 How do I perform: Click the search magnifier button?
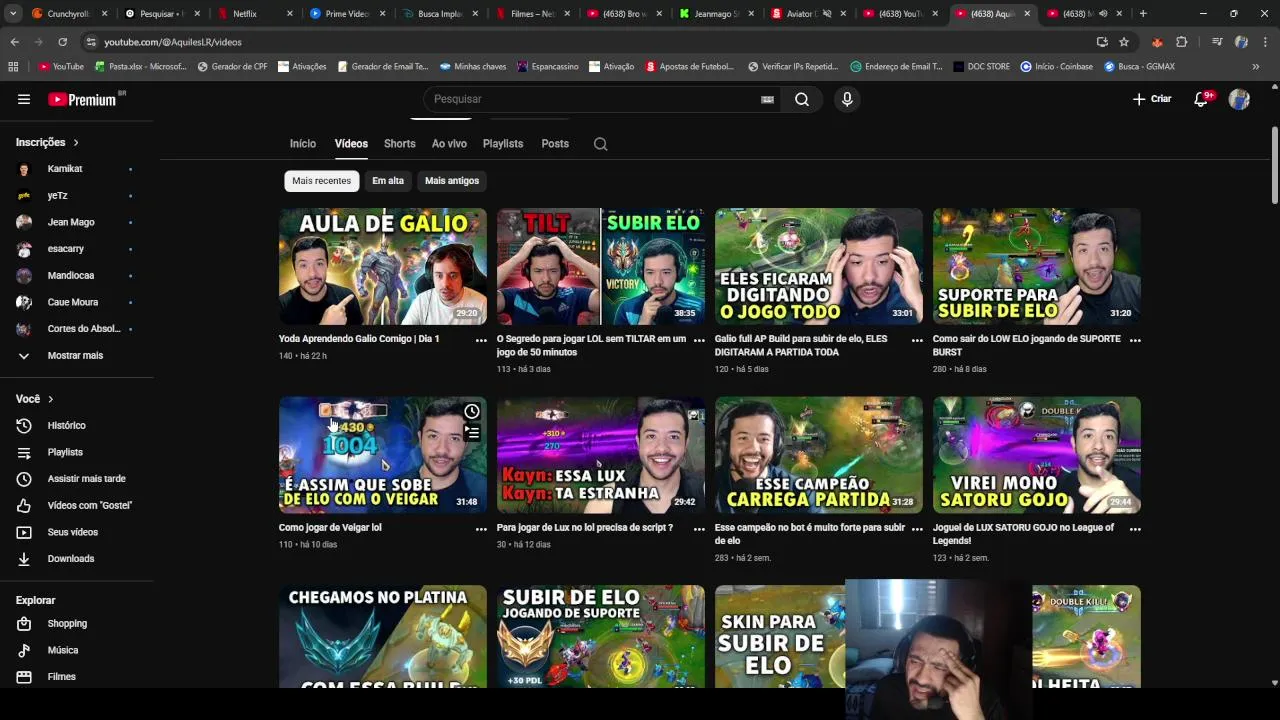[x=802, y=99]
